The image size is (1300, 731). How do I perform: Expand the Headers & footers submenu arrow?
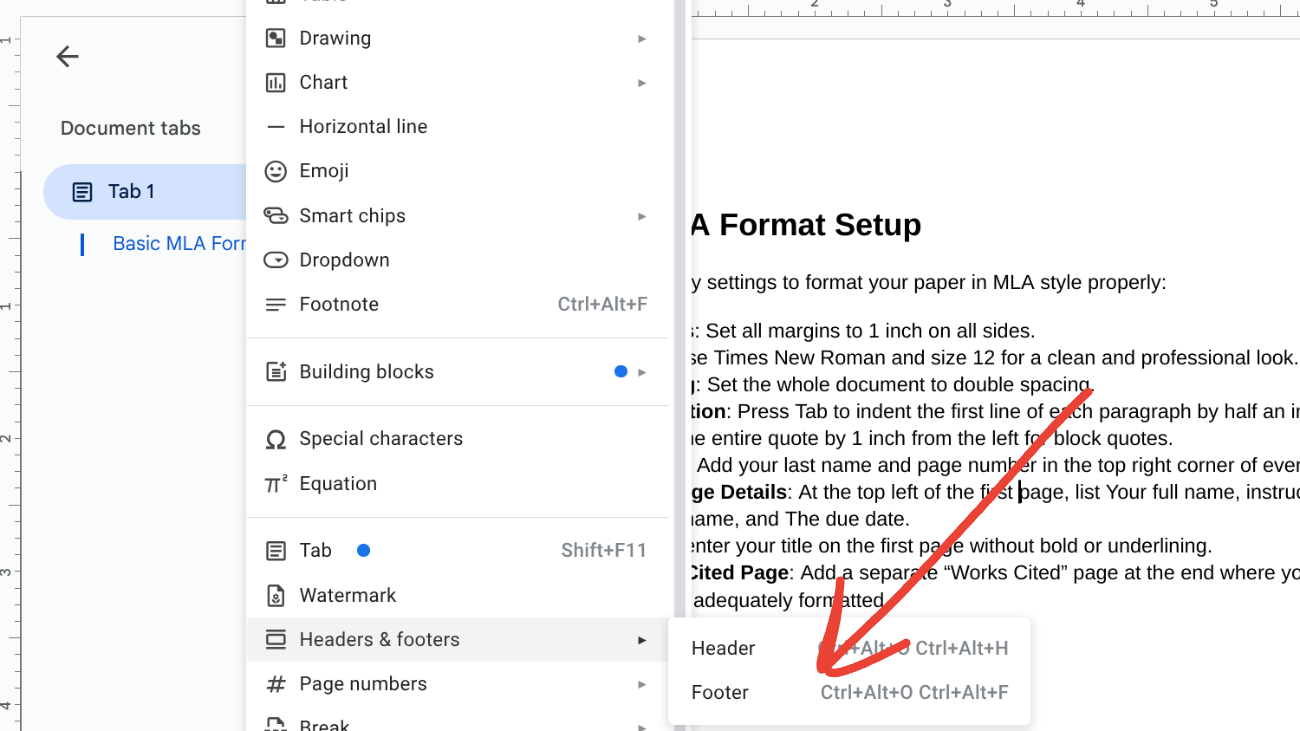642,639
